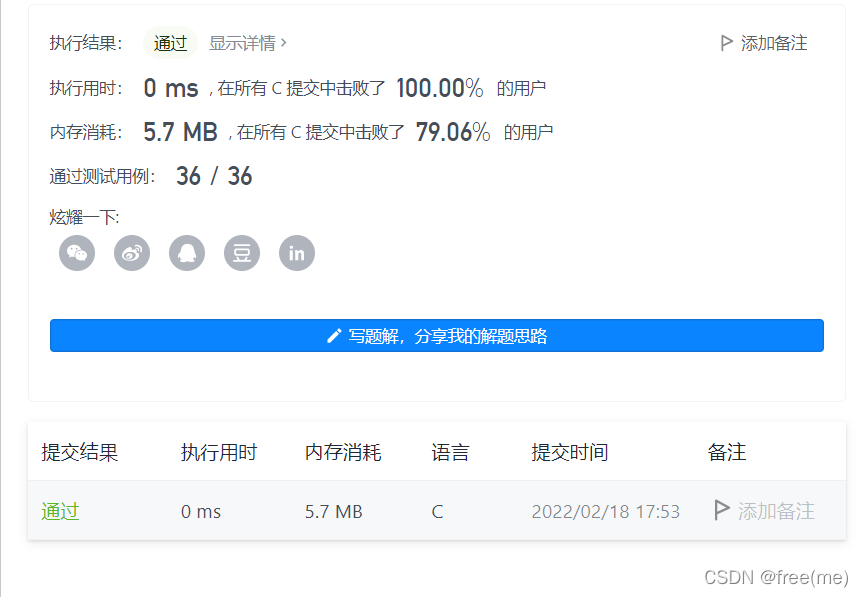This screenshot has width=863, height=597.
Task: Click the flag icon beside top 添加备注
Action: point(727,43)
